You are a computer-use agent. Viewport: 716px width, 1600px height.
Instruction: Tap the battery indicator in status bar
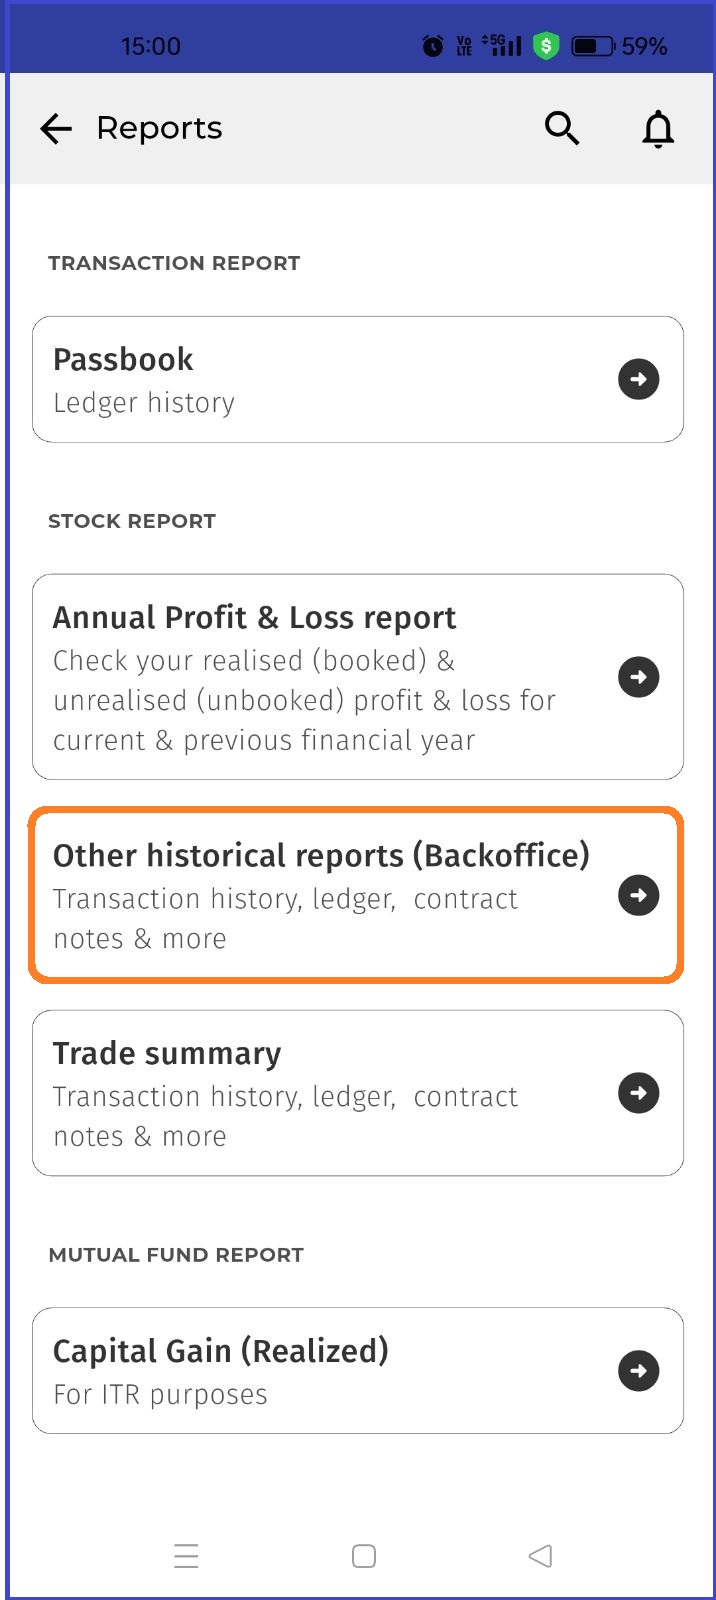(592, 46)
